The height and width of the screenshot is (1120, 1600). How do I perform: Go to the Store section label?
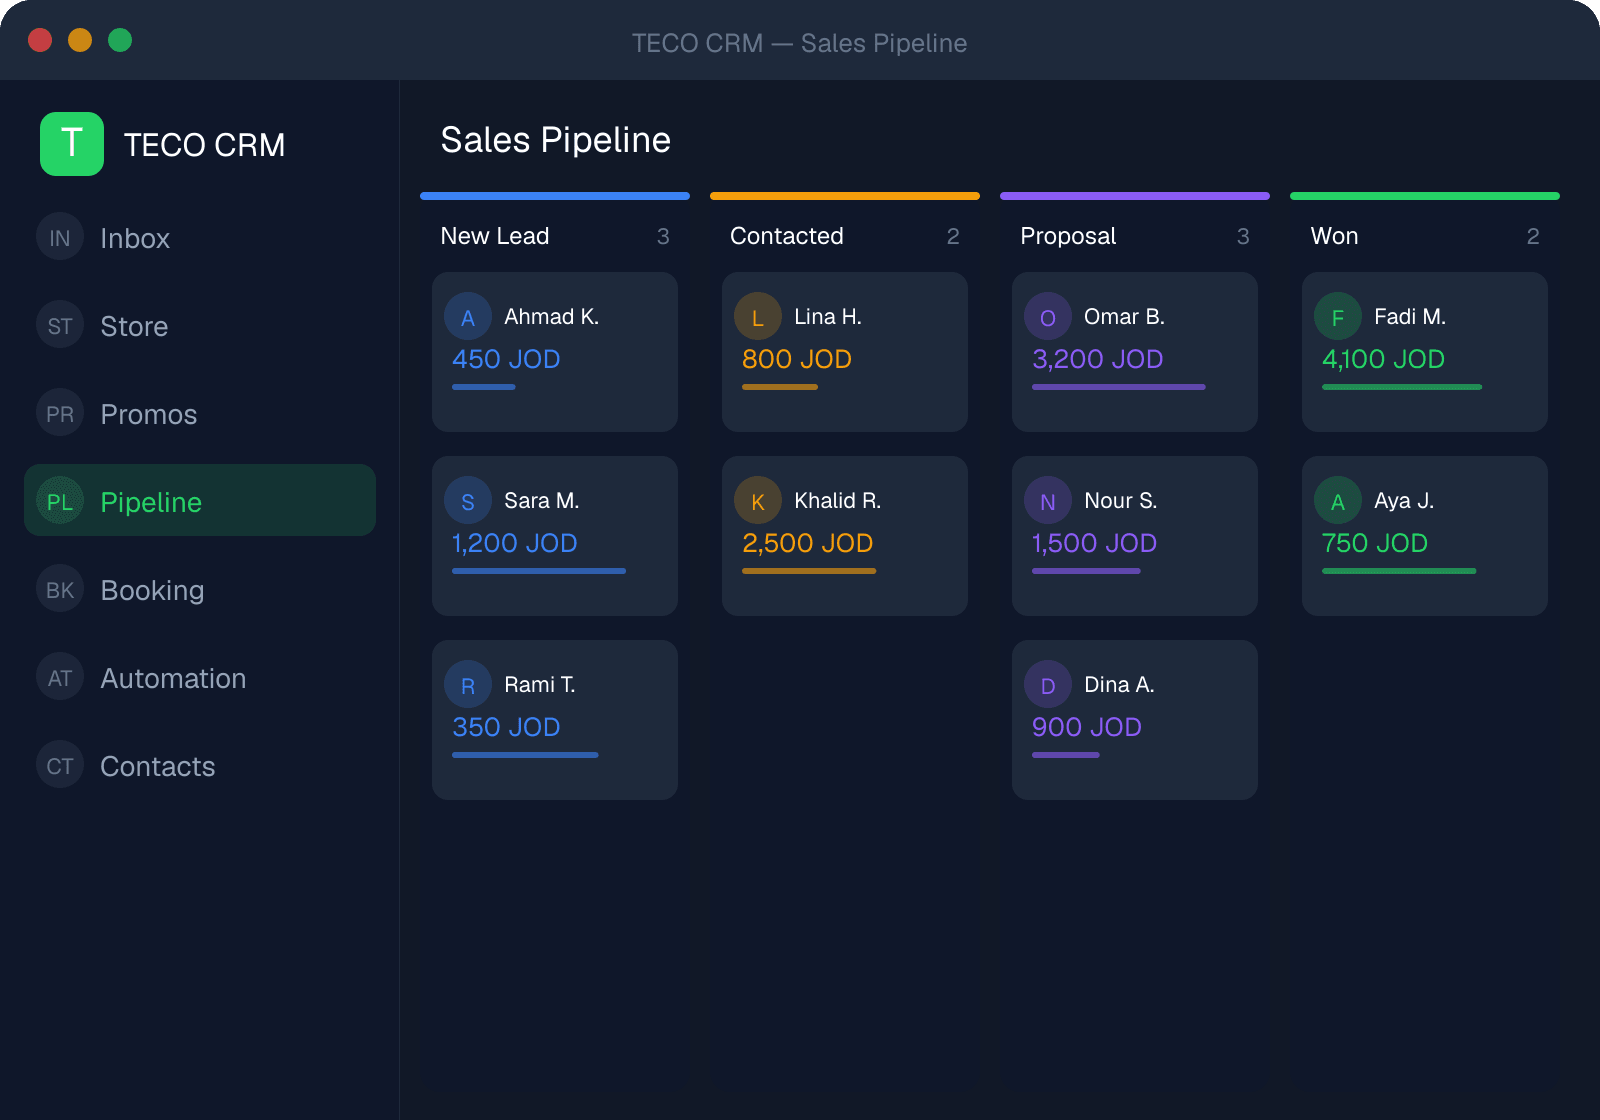pos(134,326)
